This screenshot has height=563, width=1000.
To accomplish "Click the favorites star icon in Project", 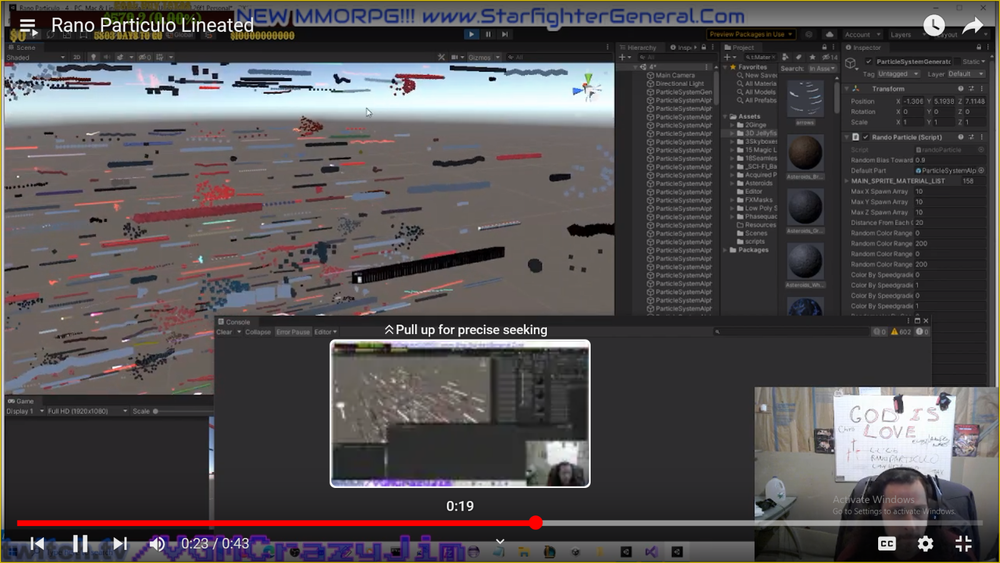I will click(x=812, y=57).
